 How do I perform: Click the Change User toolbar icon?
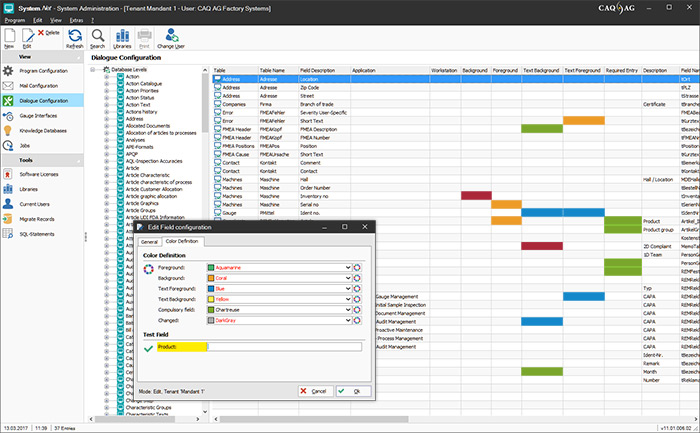[170, 37]
